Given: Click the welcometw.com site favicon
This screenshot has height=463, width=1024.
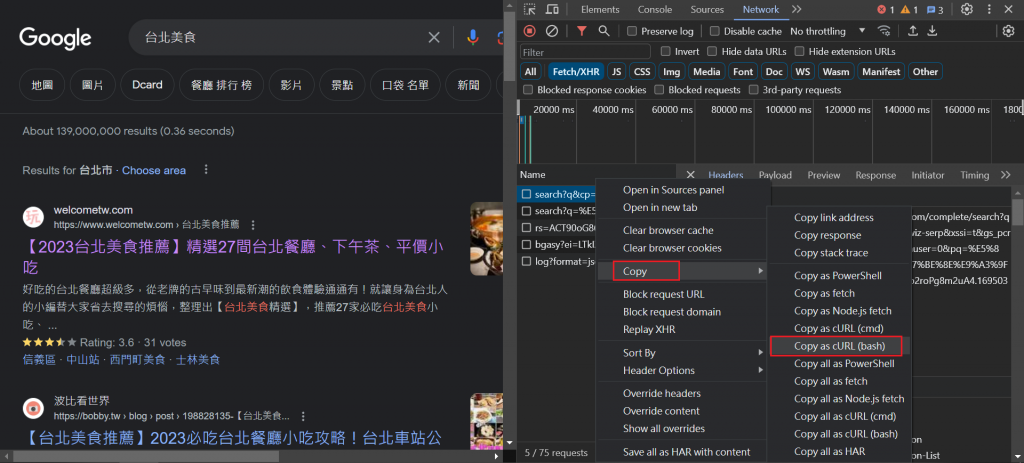Looking at the screenshot, I should click(x=33, y=217).
